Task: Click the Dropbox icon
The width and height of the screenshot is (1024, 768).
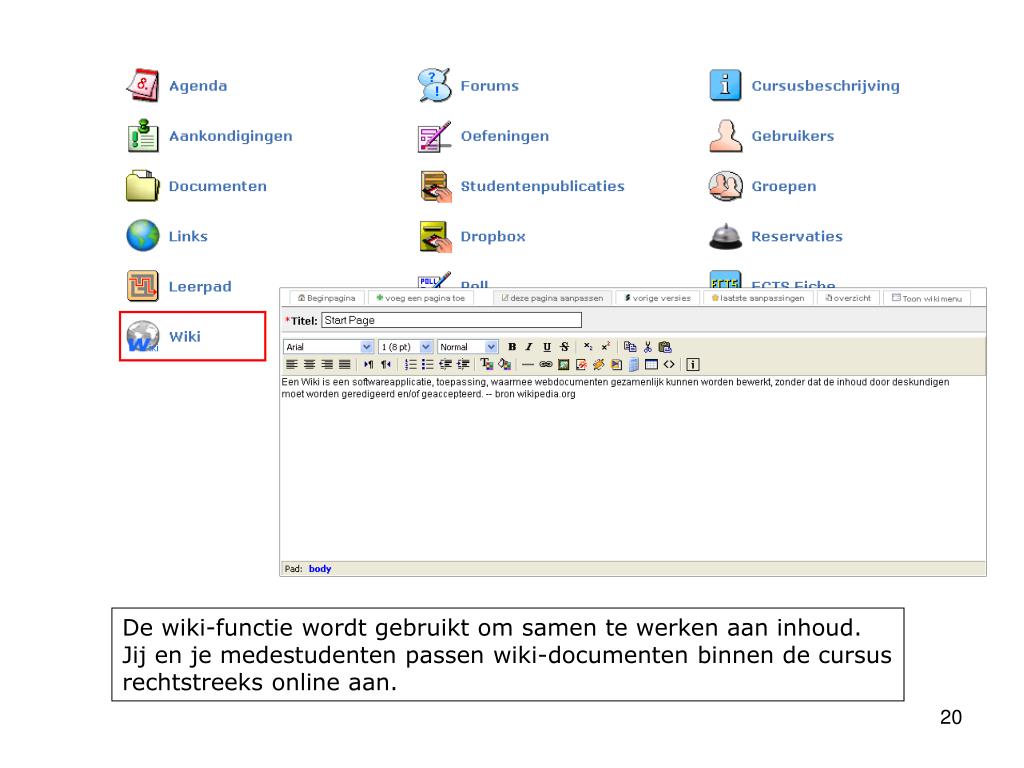Action: pyautogui.click(x=435, y=236)
